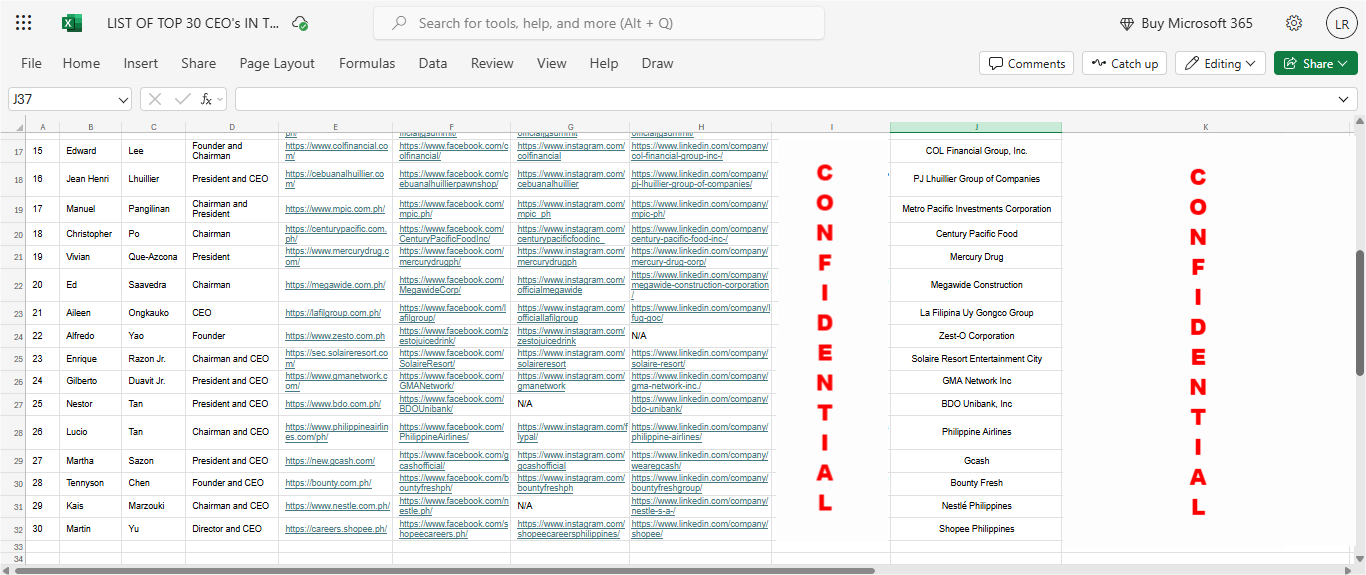Open the bounty.com.ph link

[328, 483]
